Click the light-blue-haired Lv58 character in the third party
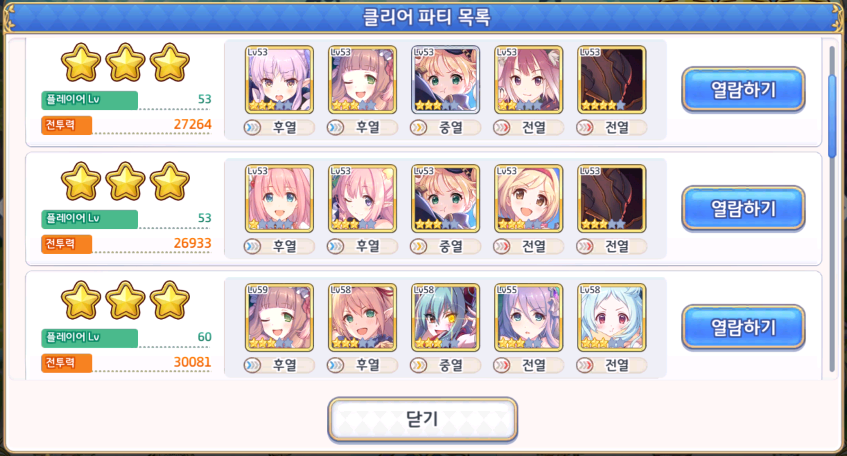 click(612, 318)
